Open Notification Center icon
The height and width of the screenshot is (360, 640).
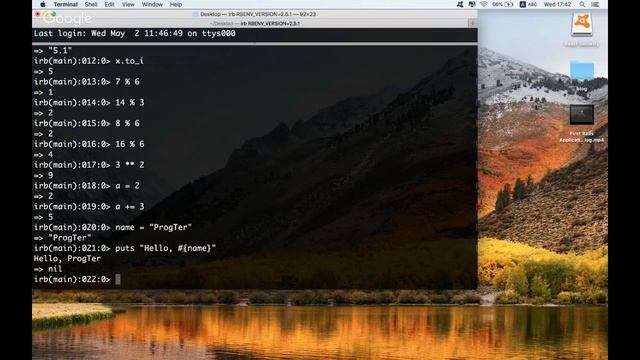[595, 4]
